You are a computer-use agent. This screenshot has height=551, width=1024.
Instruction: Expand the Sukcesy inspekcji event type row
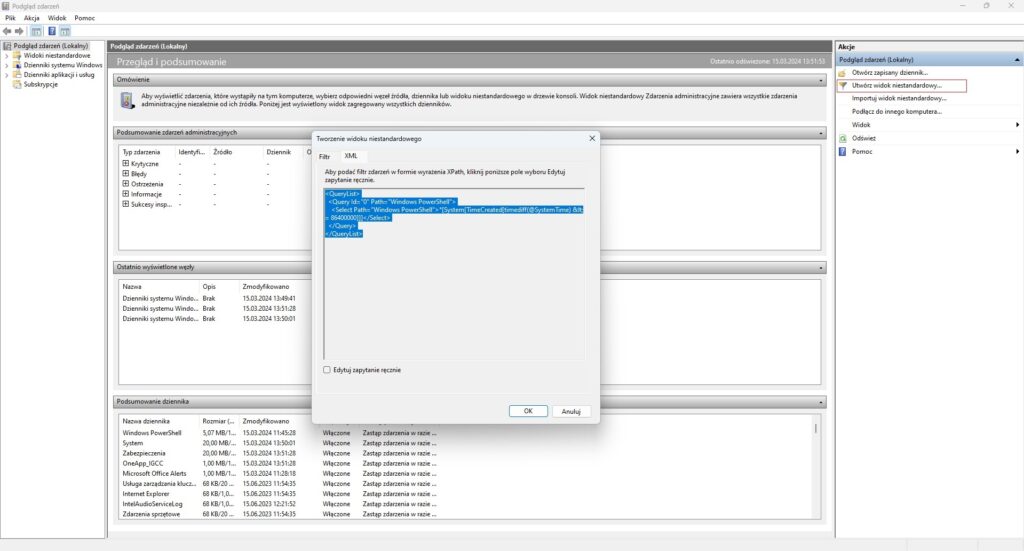pos(125,204)
